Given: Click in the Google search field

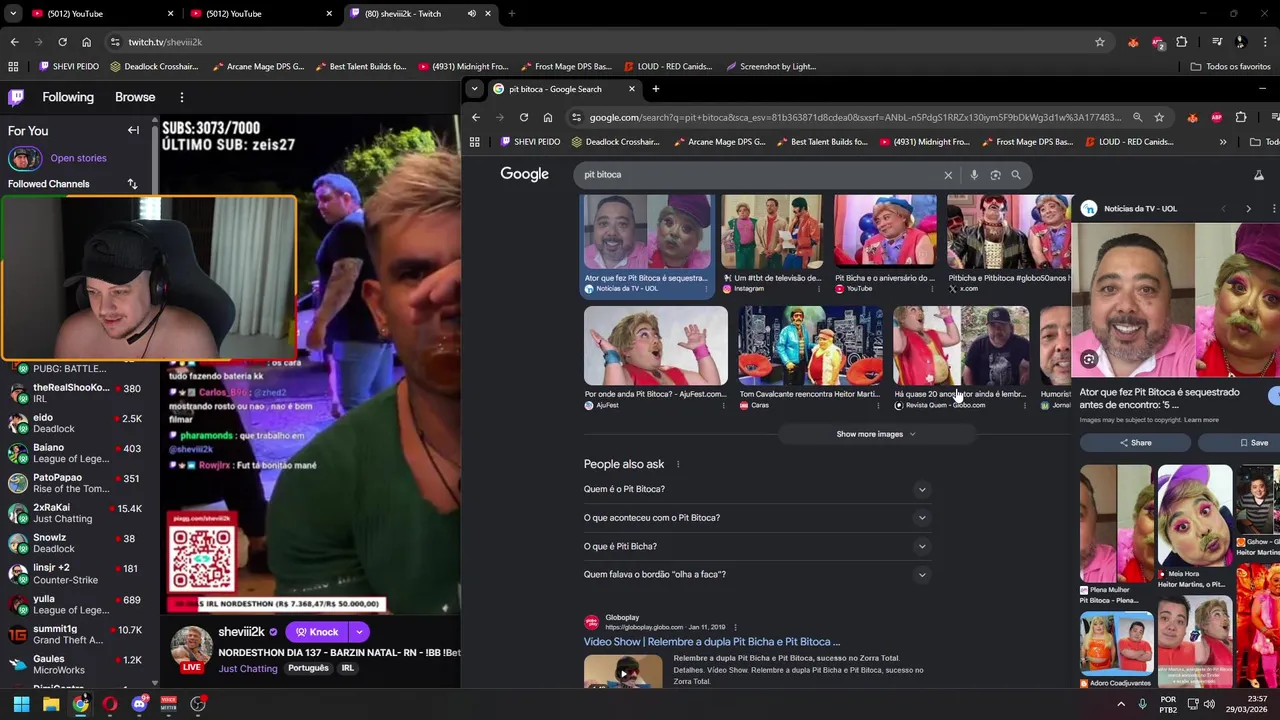Looking at the screenshot, I should coord(760,175).
